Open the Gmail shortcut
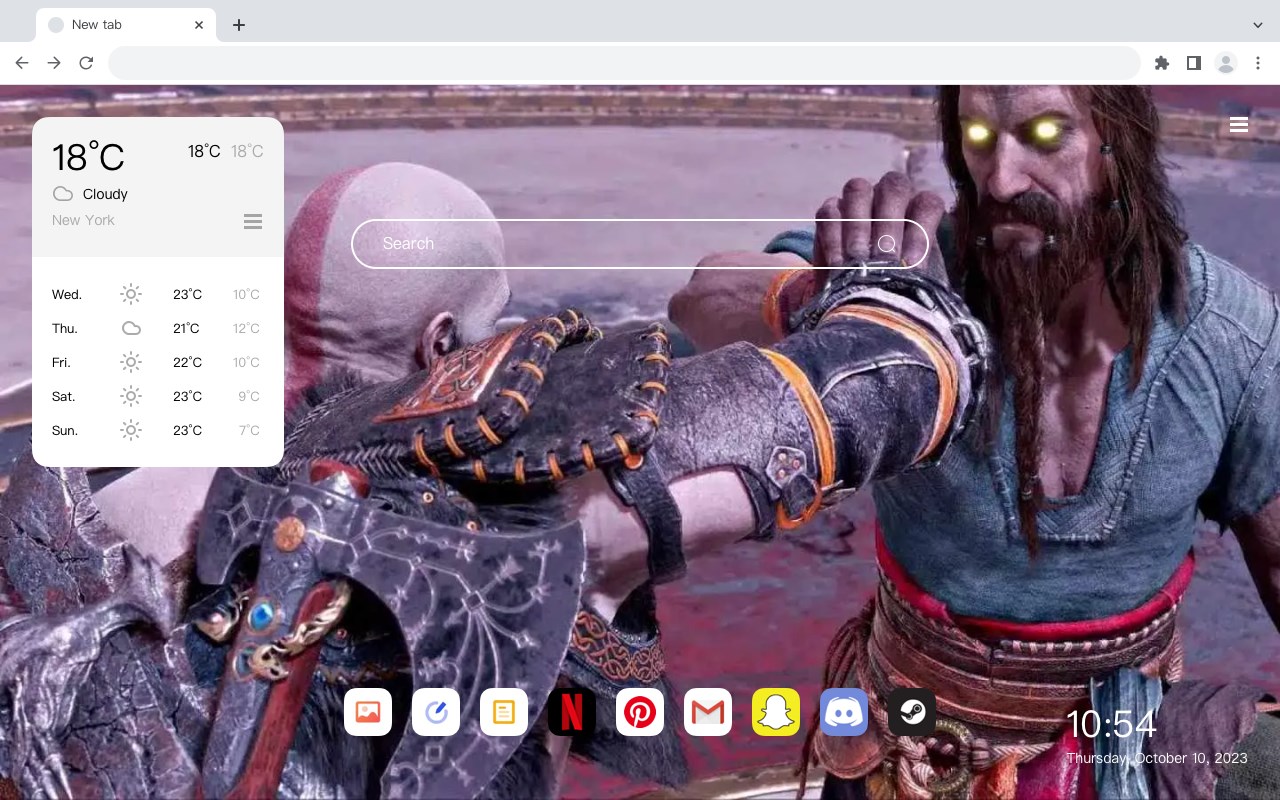Viewport: 1280px width, 800px height. click(708, 712)
